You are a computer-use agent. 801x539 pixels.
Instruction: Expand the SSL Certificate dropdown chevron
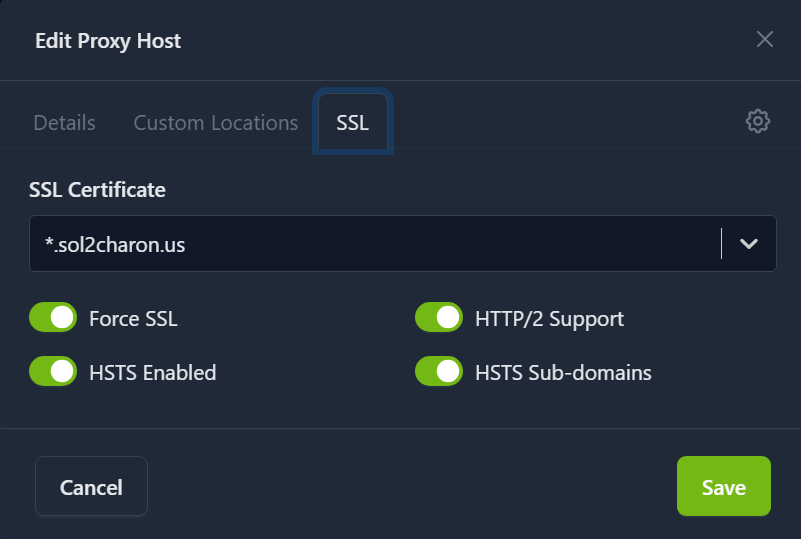point(749,244)
